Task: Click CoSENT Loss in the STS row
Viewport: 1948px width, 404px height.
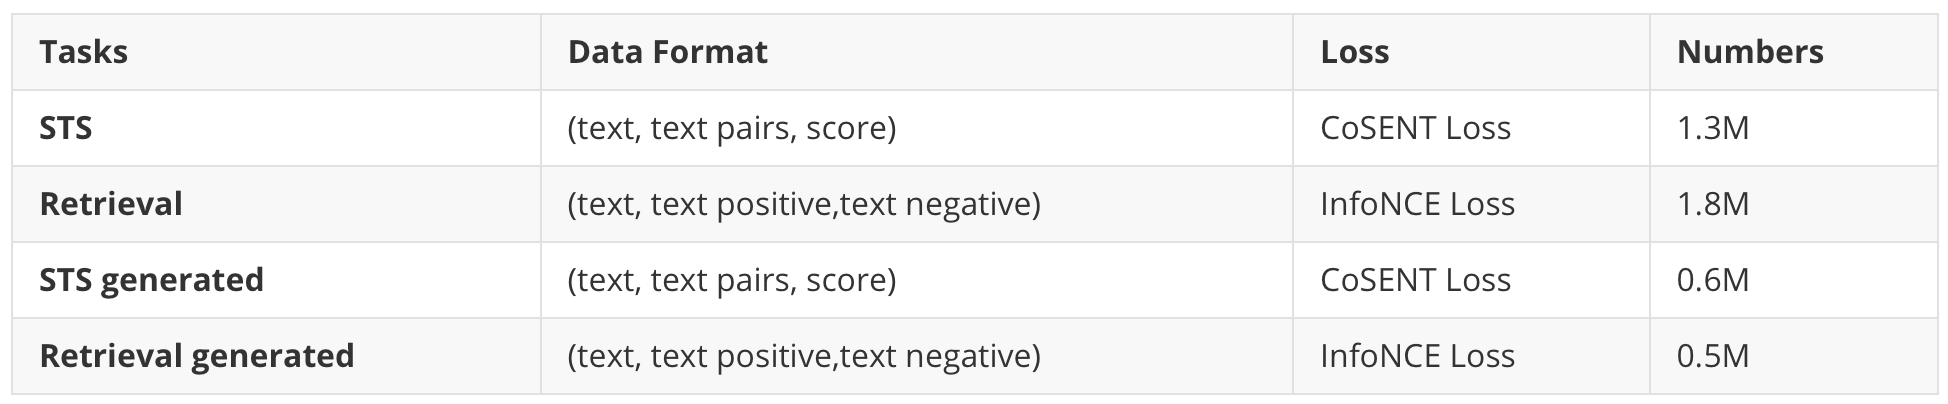Action: pos(1415,128)
